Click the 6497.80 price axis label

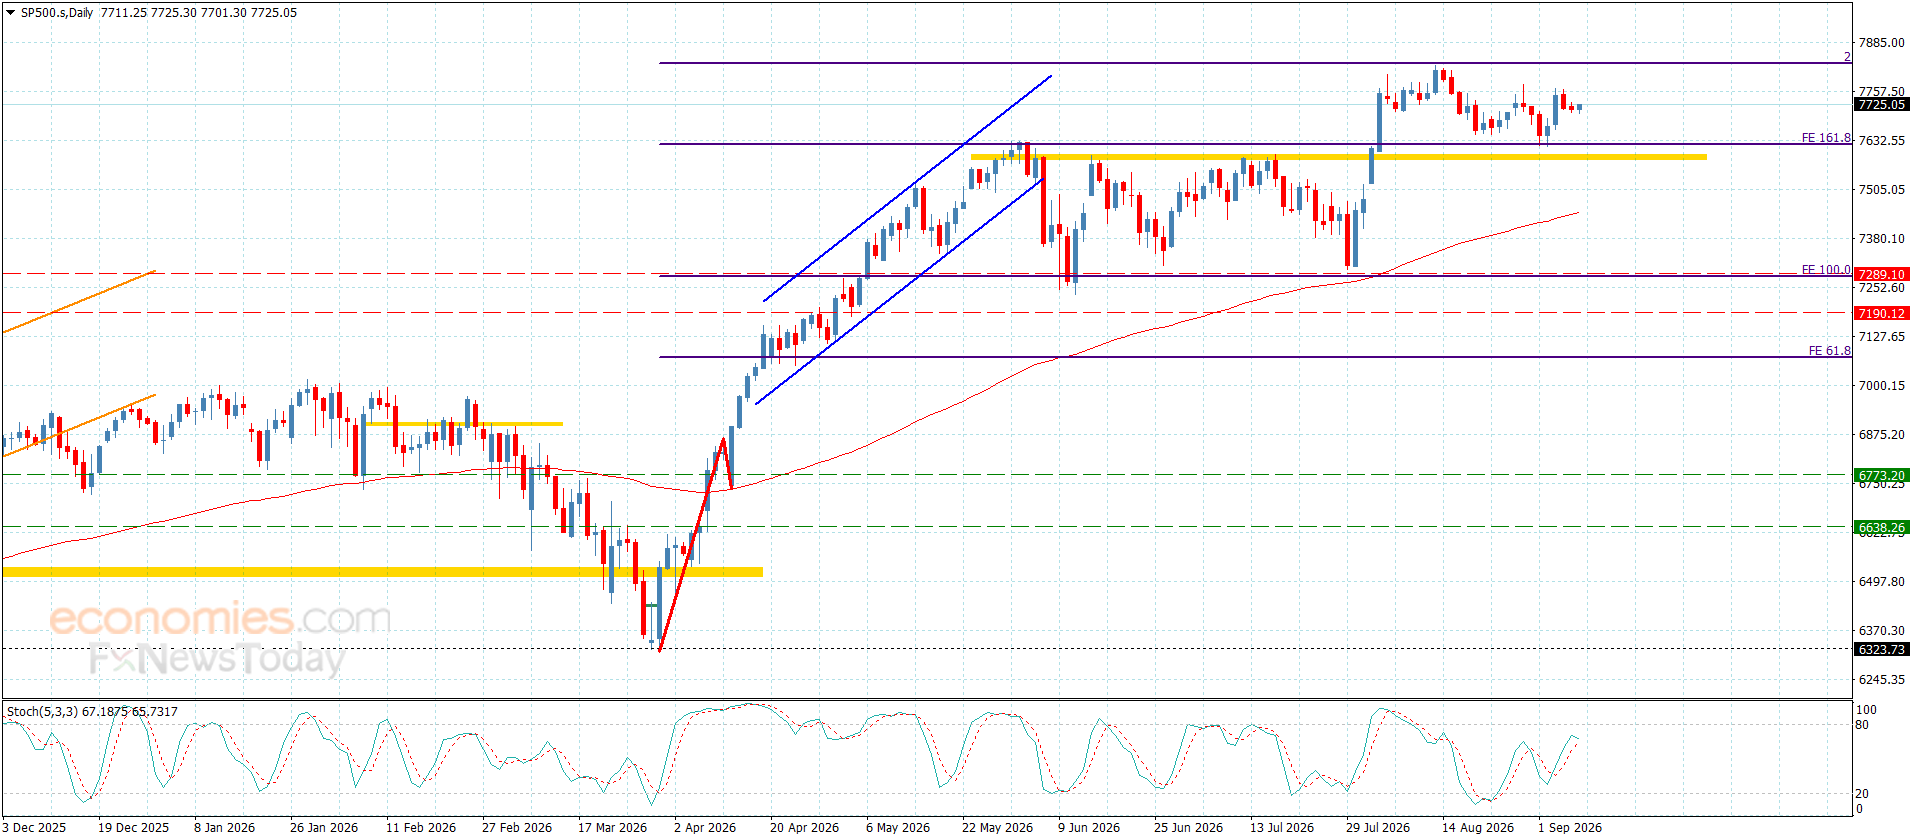(x=1881, y=582)
